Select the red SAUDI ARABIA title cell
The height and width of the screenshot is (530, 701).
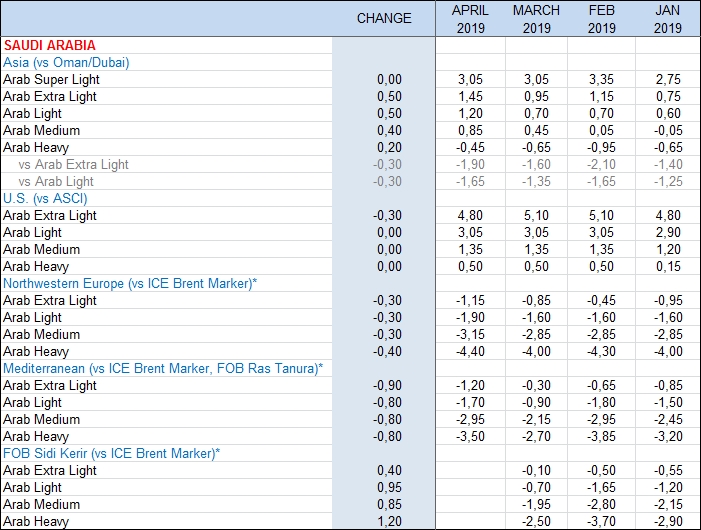coord(50,45)
